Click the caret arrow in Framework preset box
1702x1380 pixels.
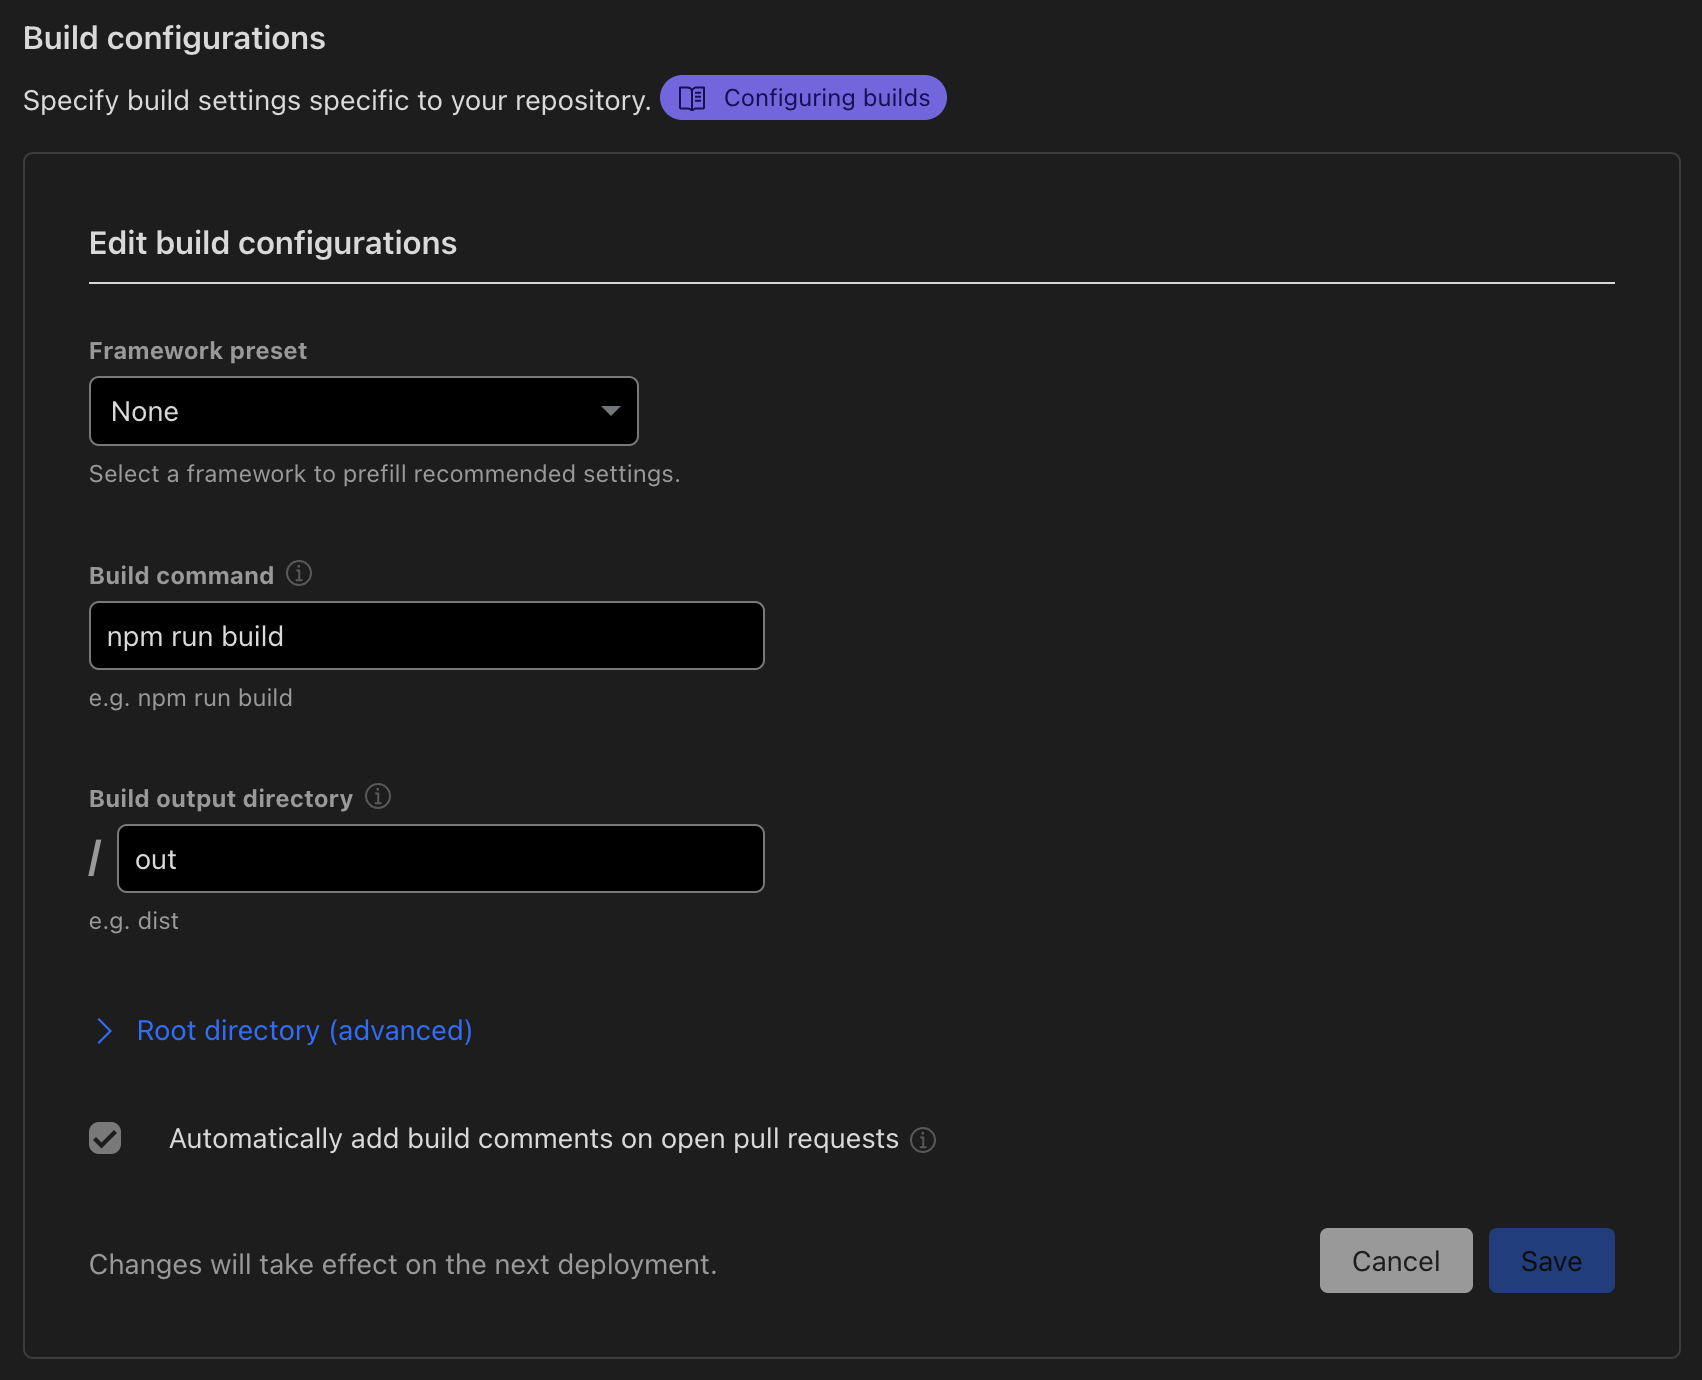click(x=610, y=411)
